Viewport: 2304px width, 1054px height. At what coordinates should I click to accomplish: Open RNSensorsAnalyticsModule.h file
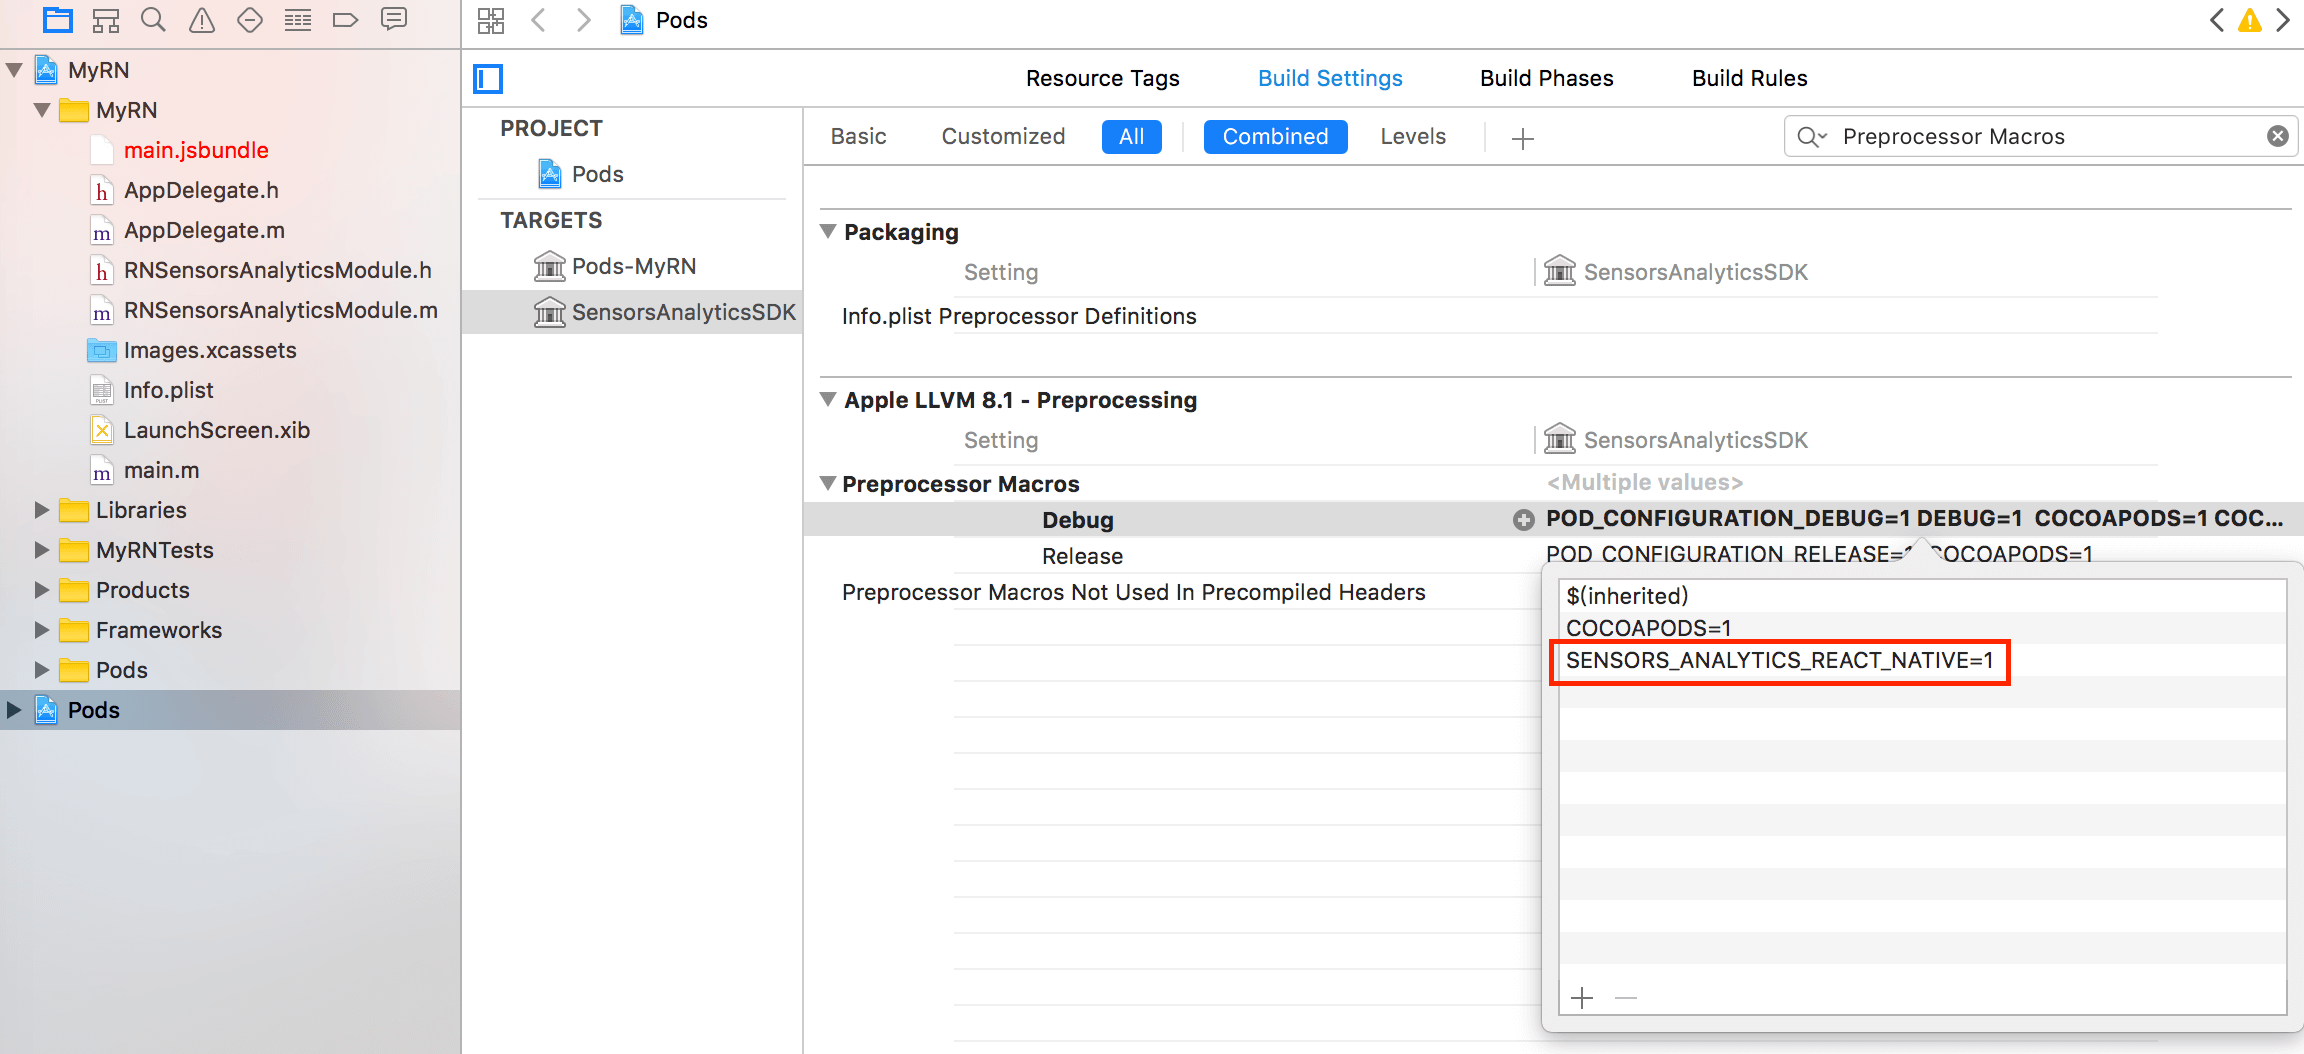pos(277,270)
